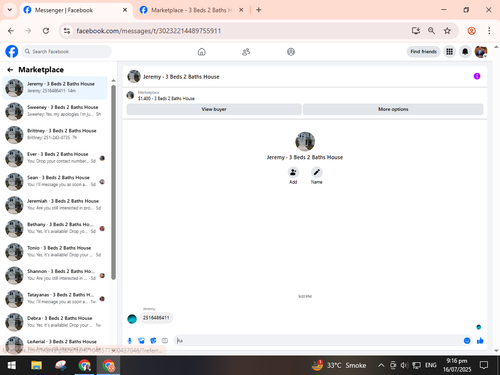
Task: Open the Windows Start menu
Action: point(12,366)
